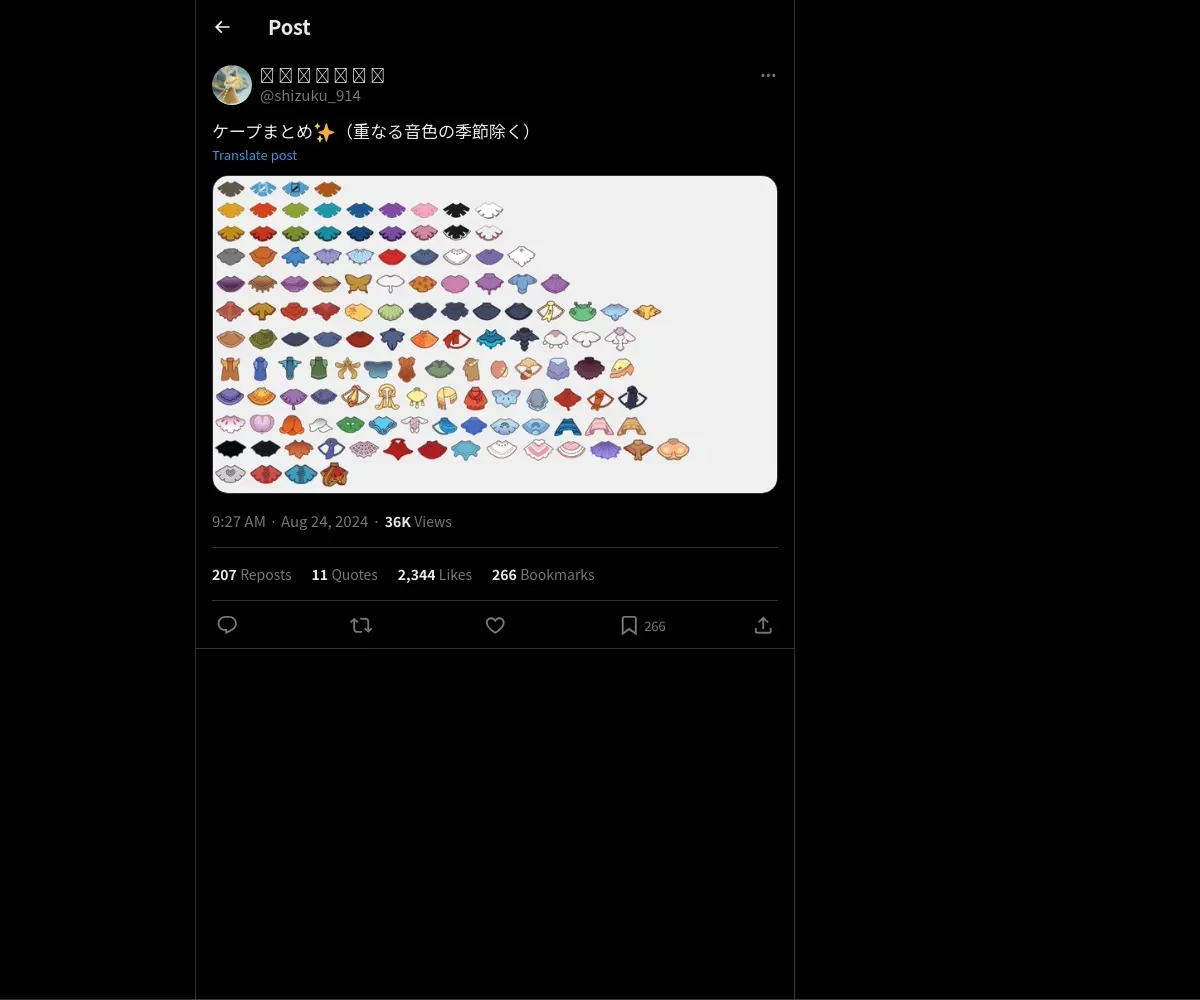The image size is (1200, 1000).
Task: Click the repost arrows icon
Action: click(x=361, y=625)
